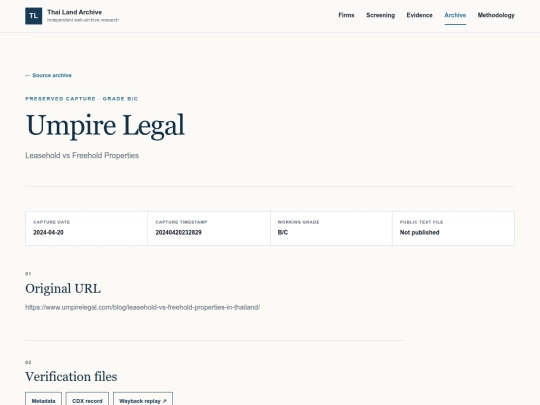Click the Metadata verification button

coord(43,401)
